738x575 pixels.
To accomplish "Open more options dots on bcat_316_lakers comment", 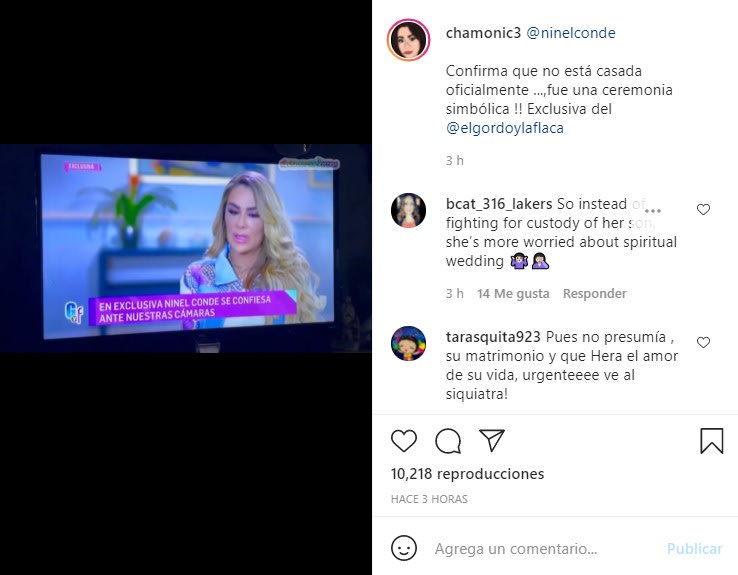I will [x=653, y=210].
